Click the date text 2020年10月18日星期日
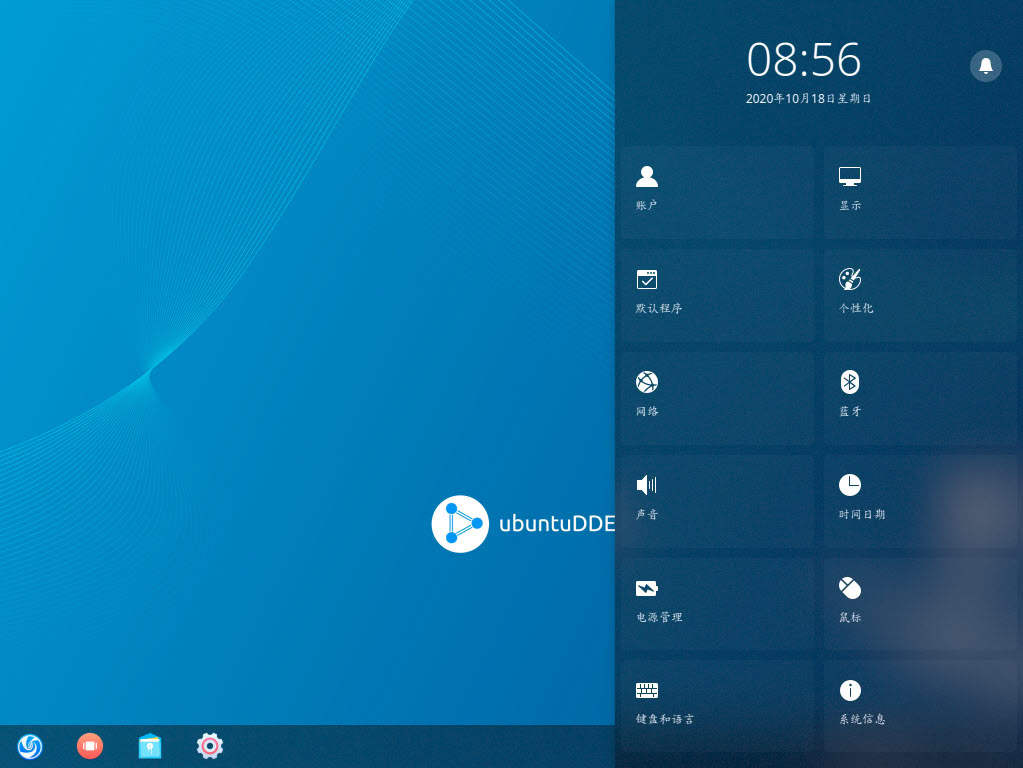 pyautogui.click(x=808, y=99)
